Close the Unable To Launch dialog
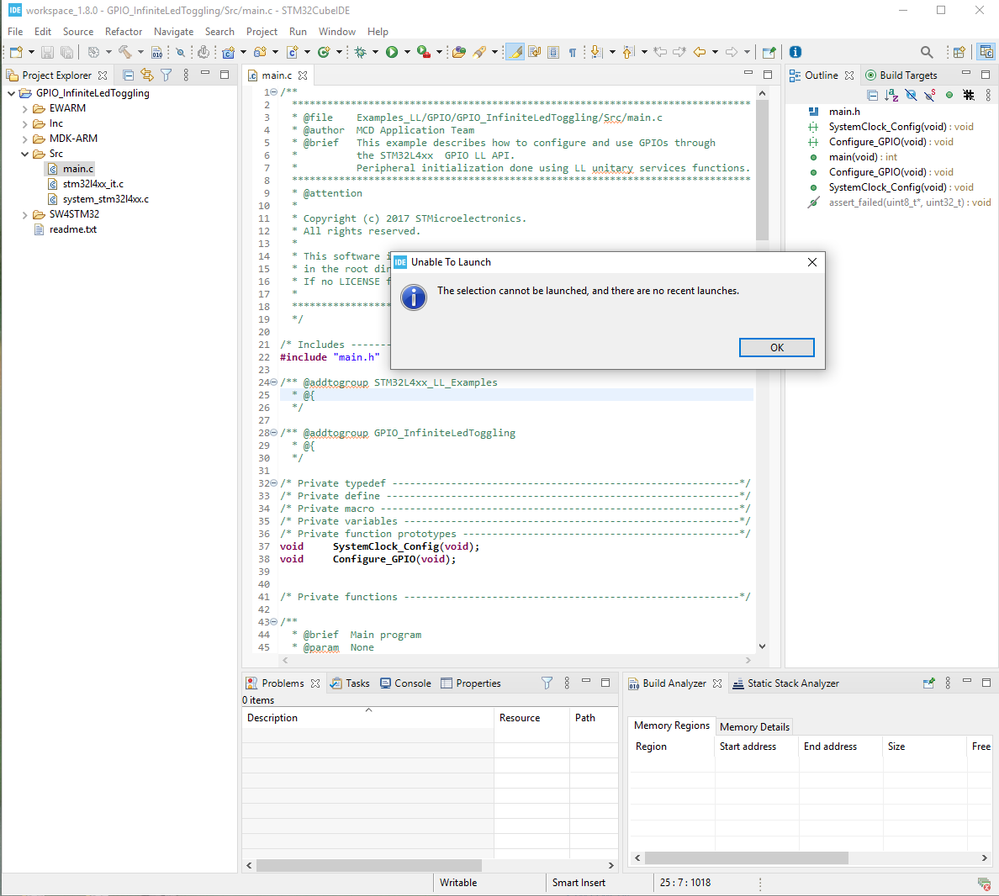Viewport: 999px width, 896px height. pyautogui.click(x=812, y=262)
